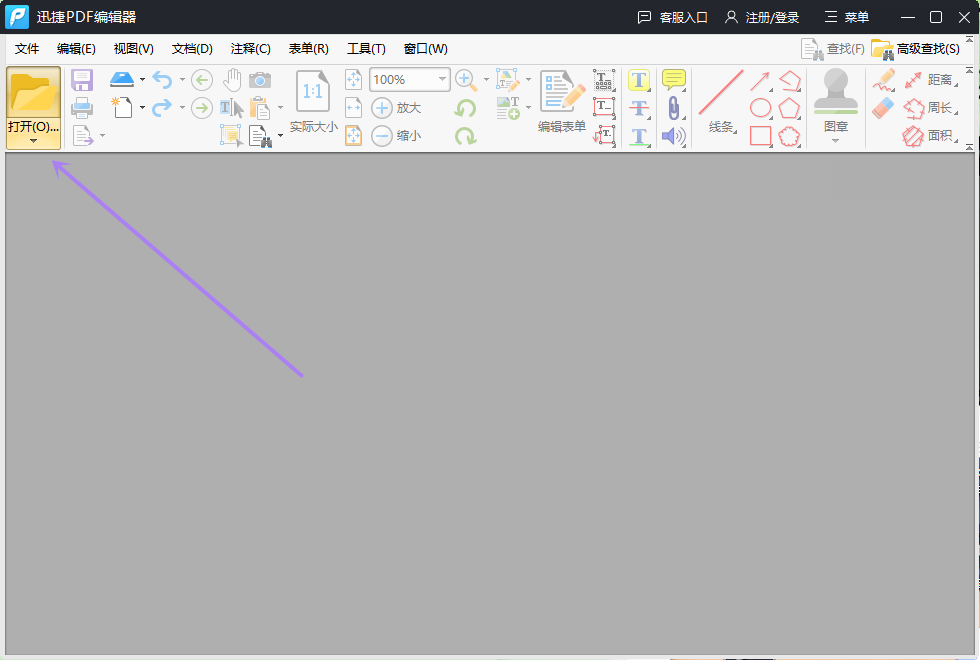
Task: Open the Tools (T) menu
Action: click(366, 49)
